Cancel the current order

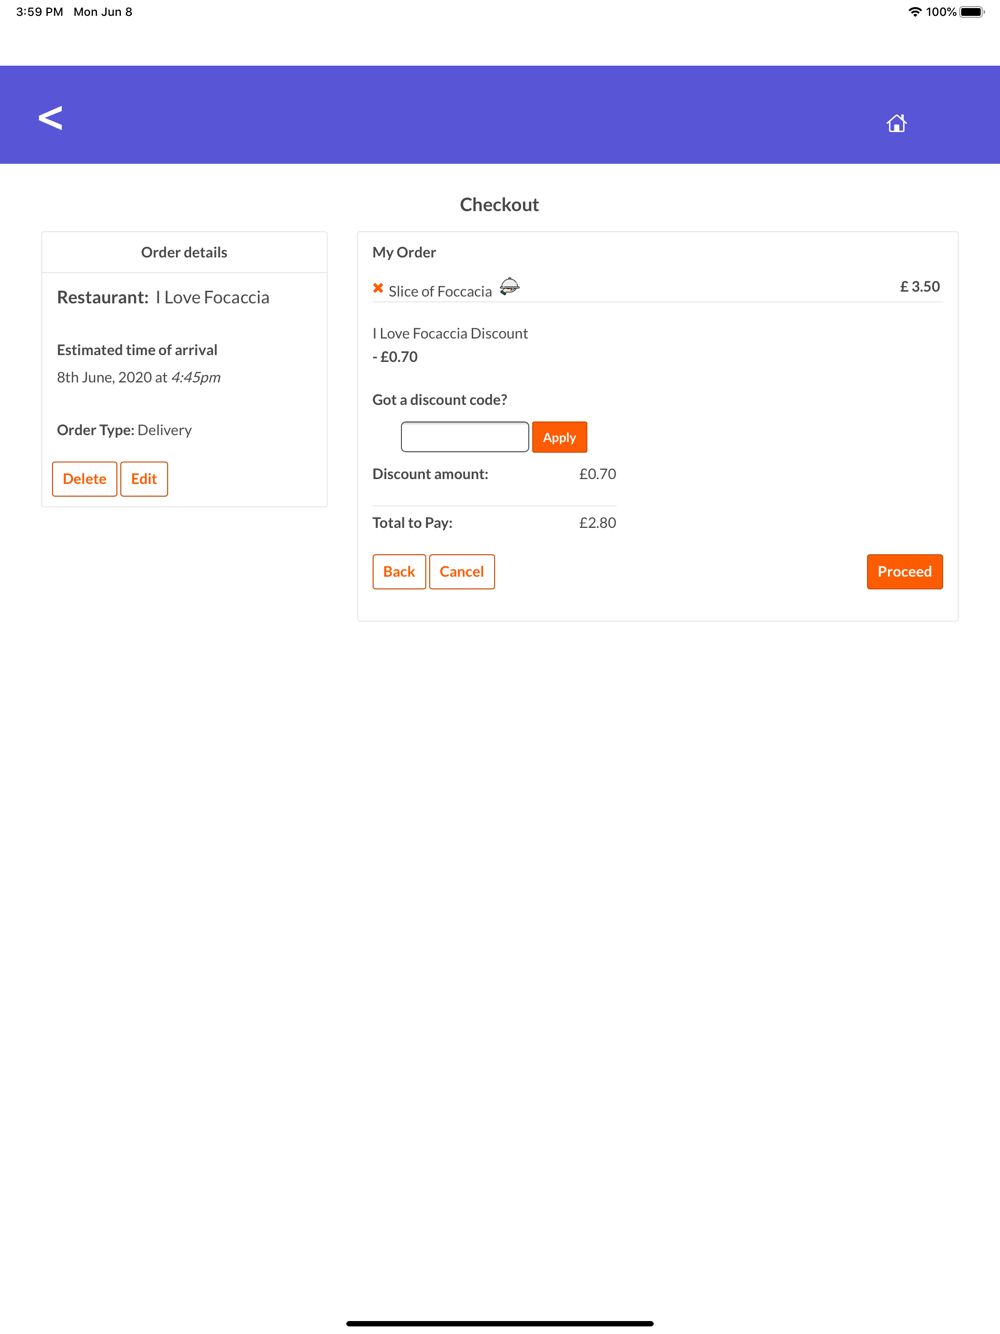click(462, 572)
